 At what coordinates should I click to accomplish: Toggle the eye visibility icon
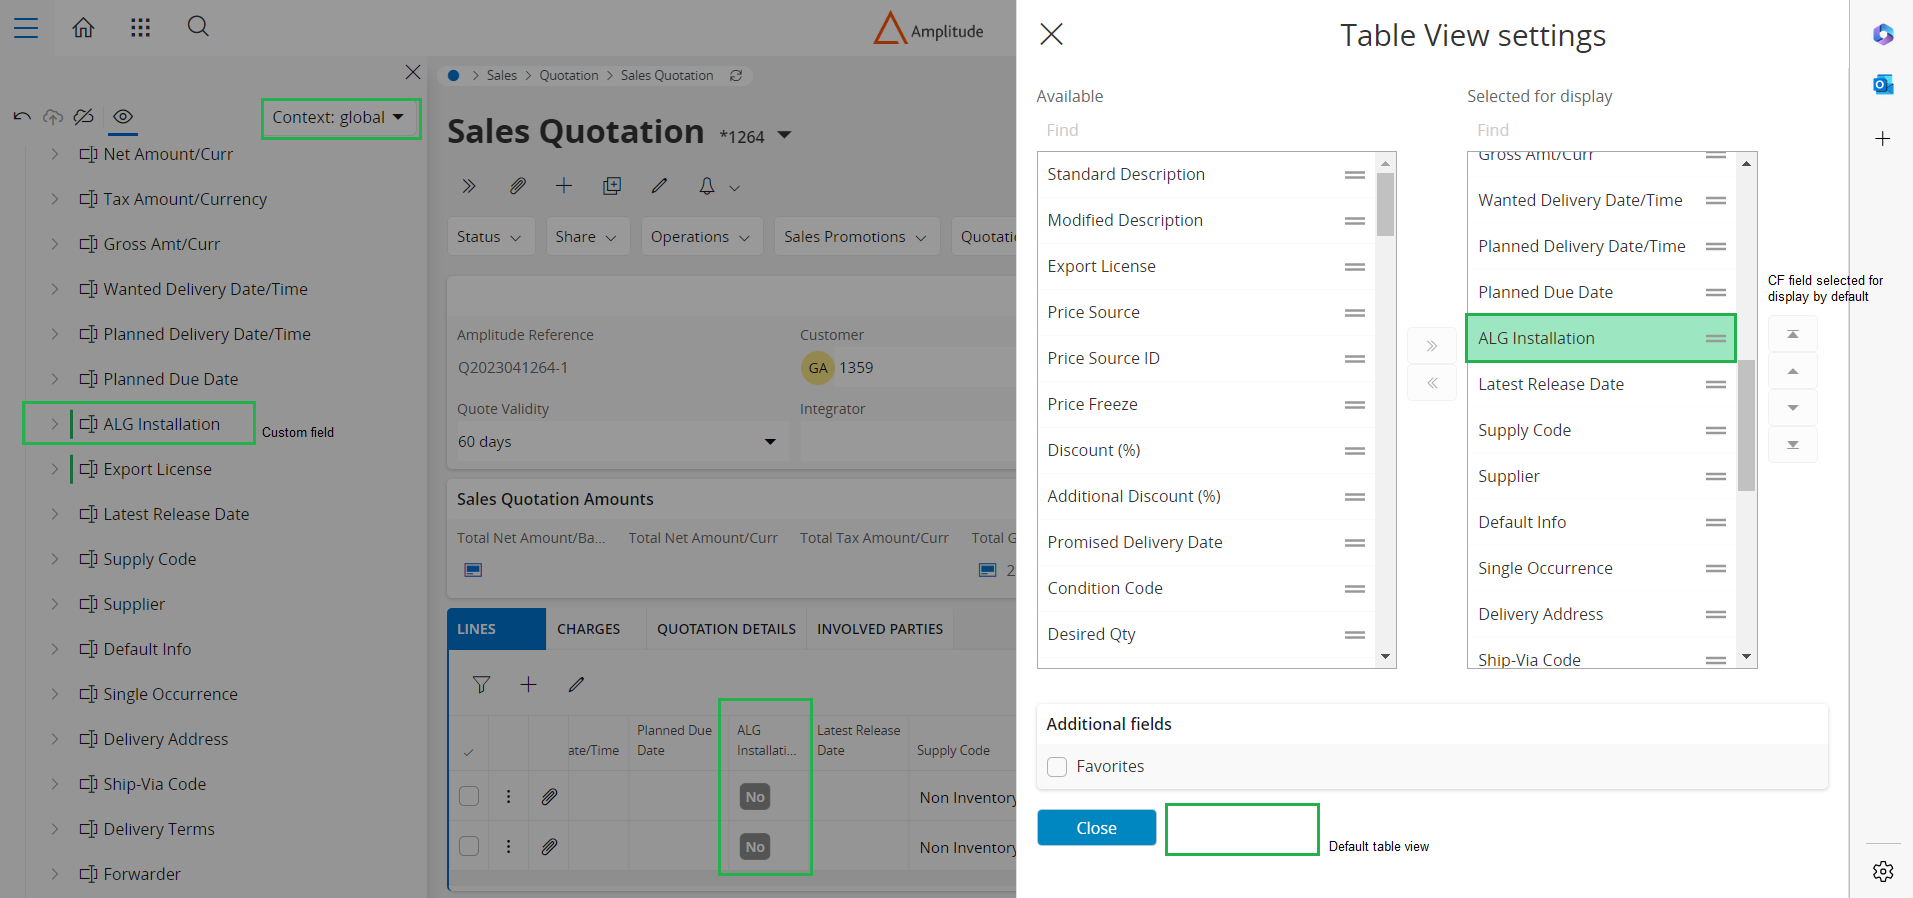(123, 117)
